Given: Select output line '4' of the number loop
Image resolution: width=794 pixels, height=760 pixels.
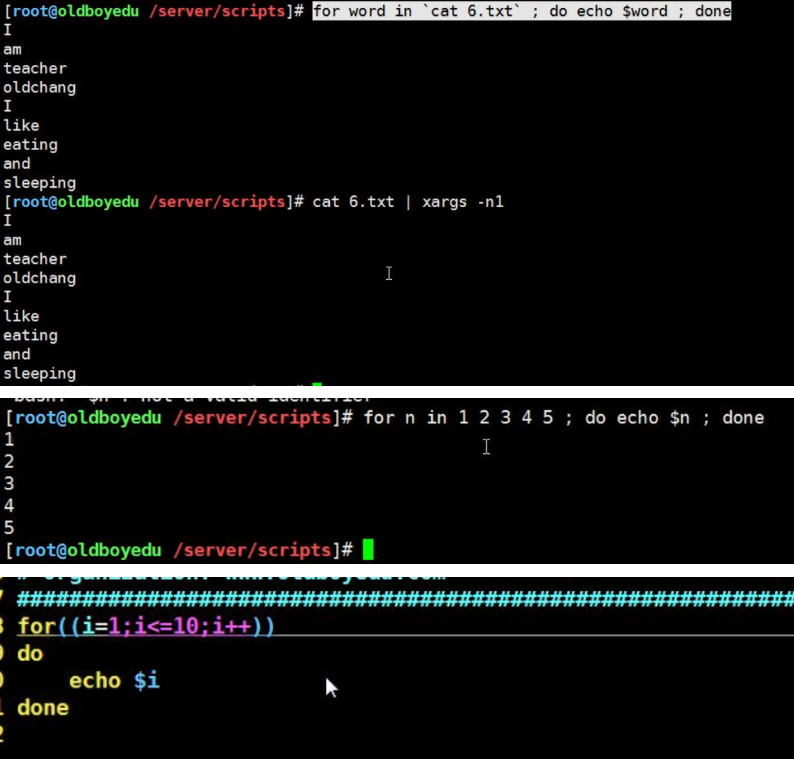Looking at the screenshot, I should pyautogui.click(x=9, y=505).
